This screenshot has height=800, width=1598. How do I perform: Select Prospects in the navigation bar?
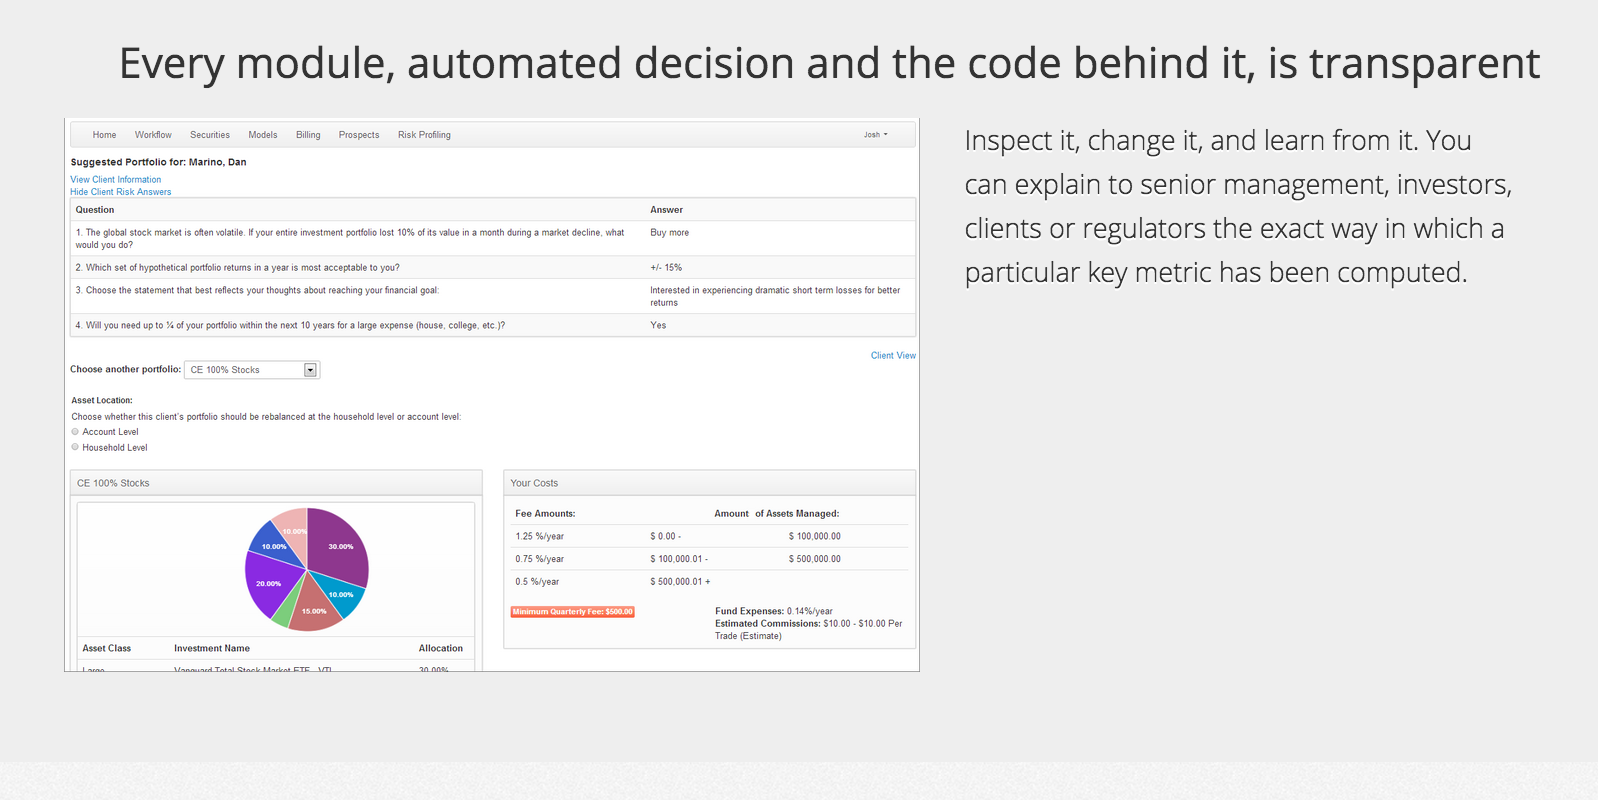359,135
